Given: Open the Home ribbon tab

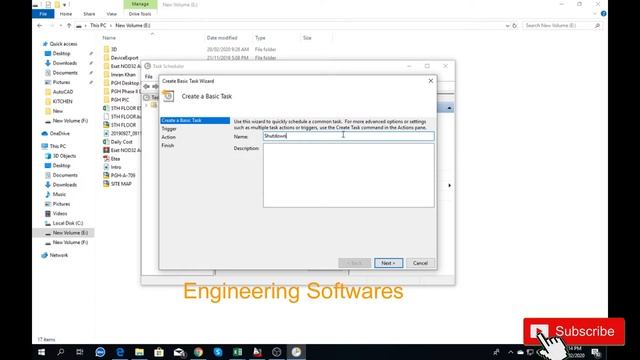Looking at the screenshot, I should [x=66, y=14].
